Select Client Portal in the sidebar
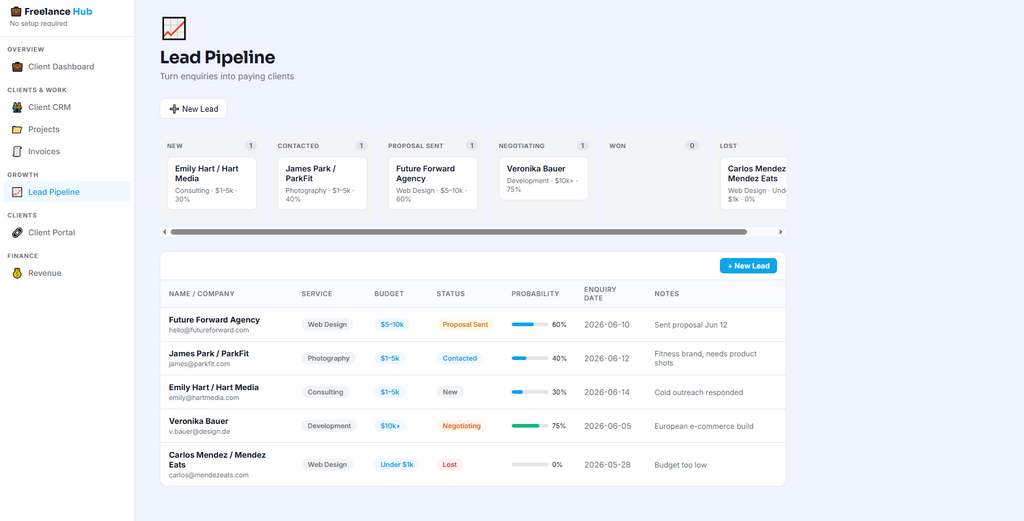The image size is (1024, 521). 67,232
